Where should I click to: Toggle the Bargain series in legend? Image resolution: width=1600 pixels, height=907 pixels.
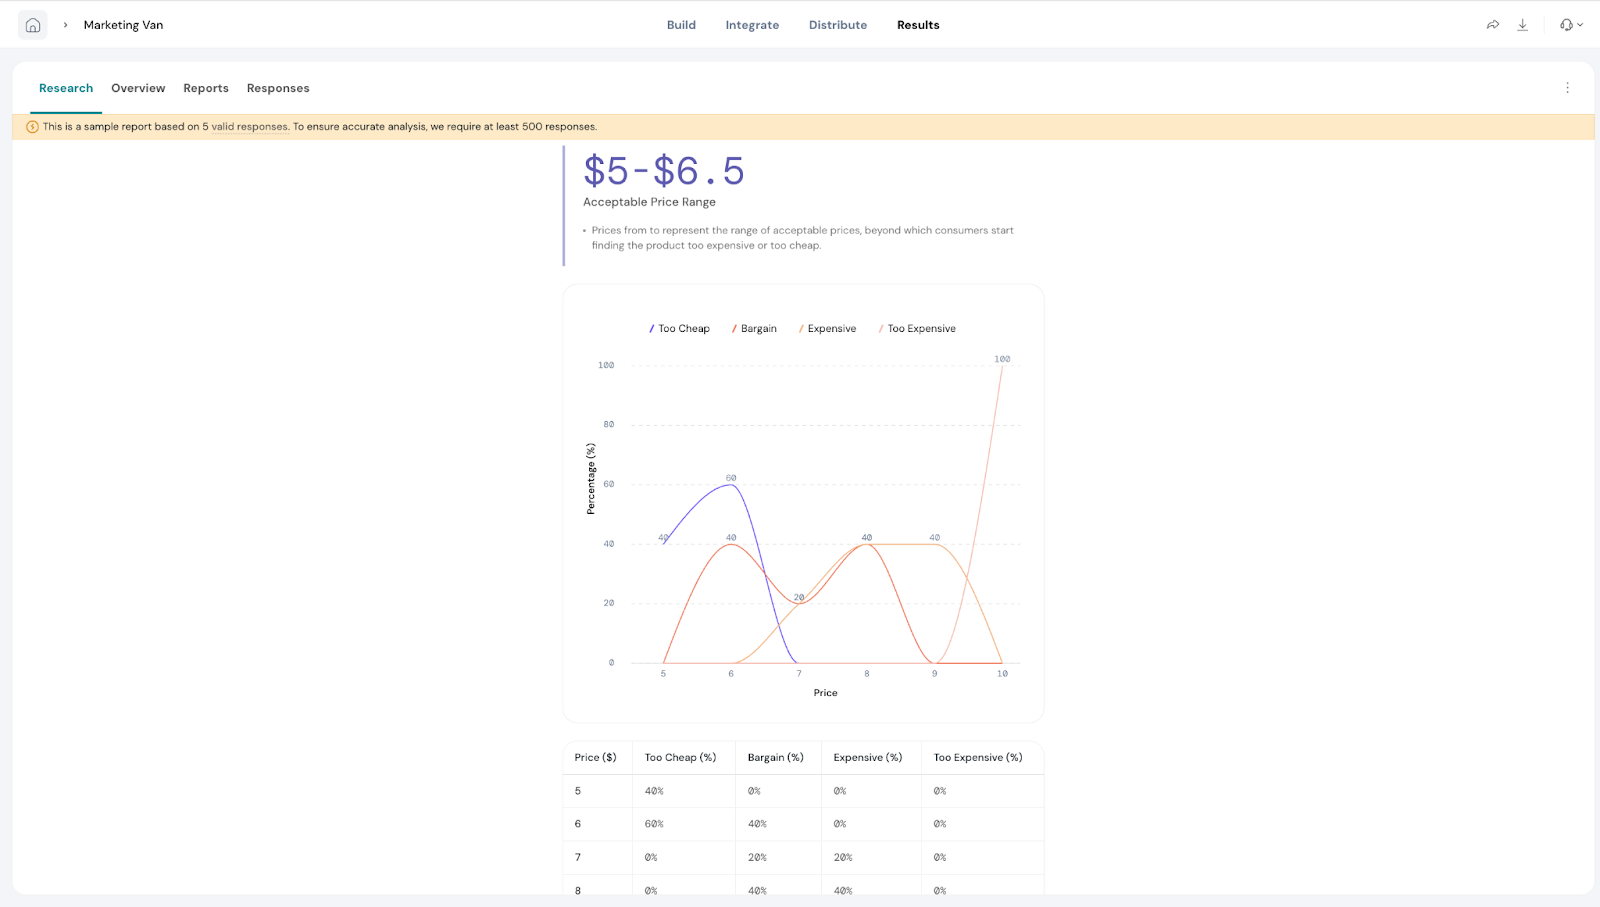coord(755,329)
